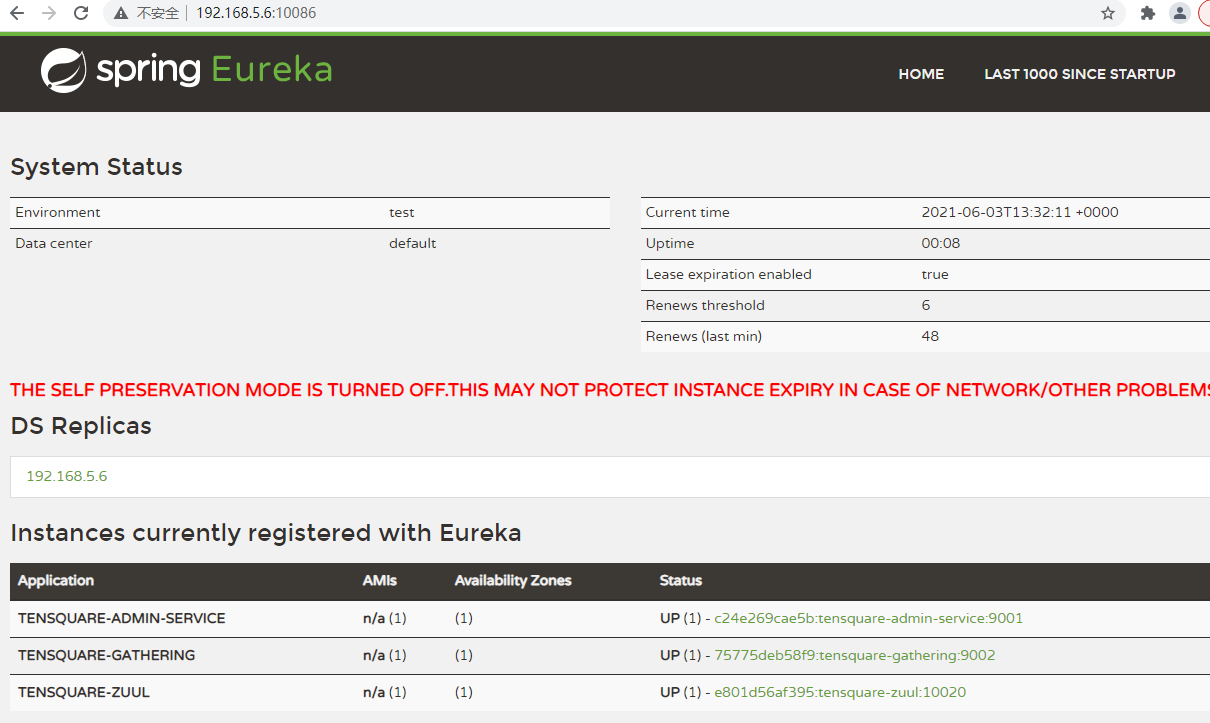Click the Current time label
This screenshot has width=1210, height=723.
[688, 212]
